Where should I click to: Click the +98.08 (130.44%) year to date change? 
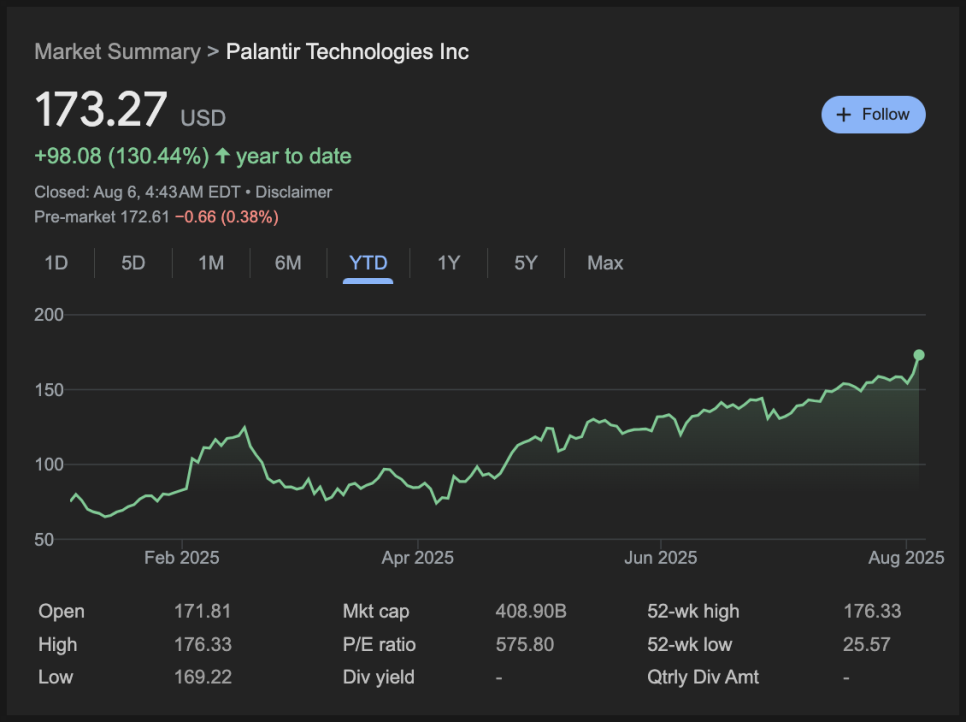pos(193,156)
